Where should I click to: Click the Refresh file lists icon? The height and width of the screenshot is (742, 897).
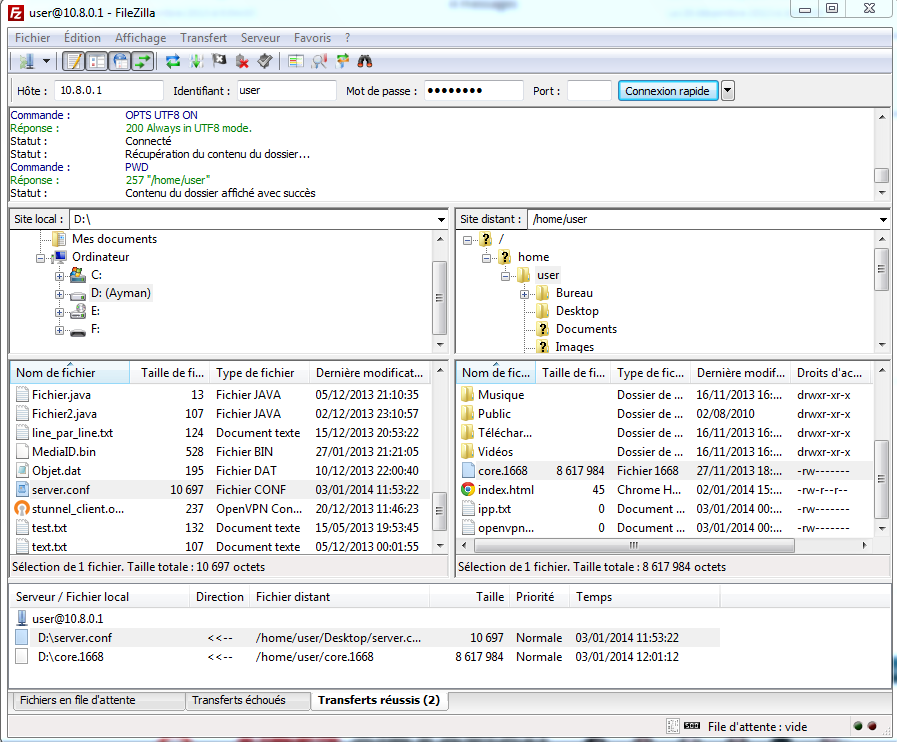(x=173, y=62)
